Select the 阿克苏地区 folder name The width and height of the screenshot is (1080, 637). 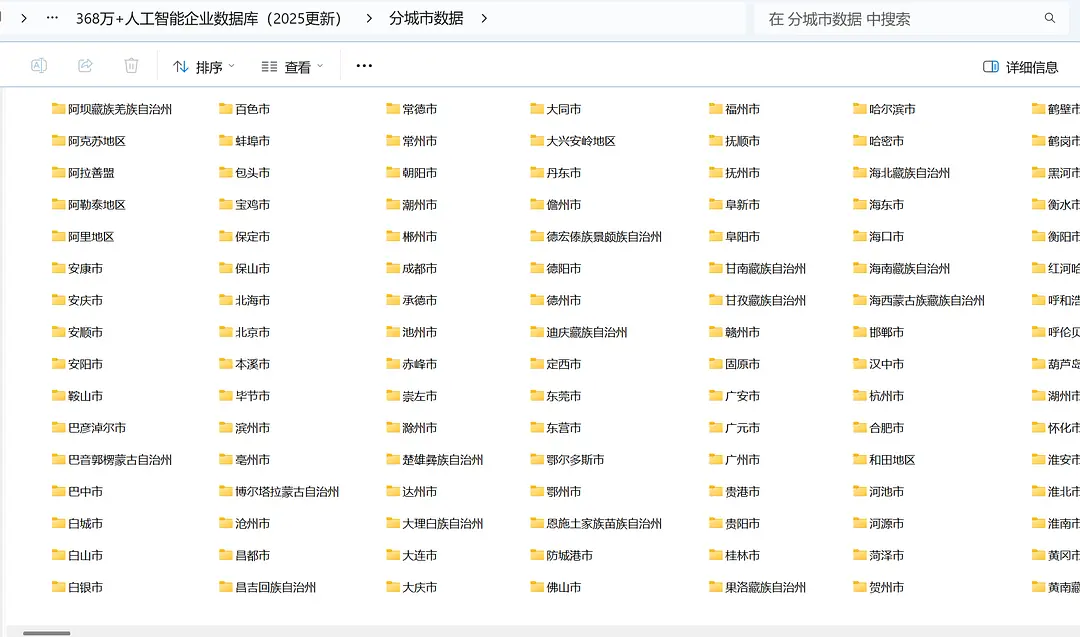pyautogui.click(x=97, y=141)
